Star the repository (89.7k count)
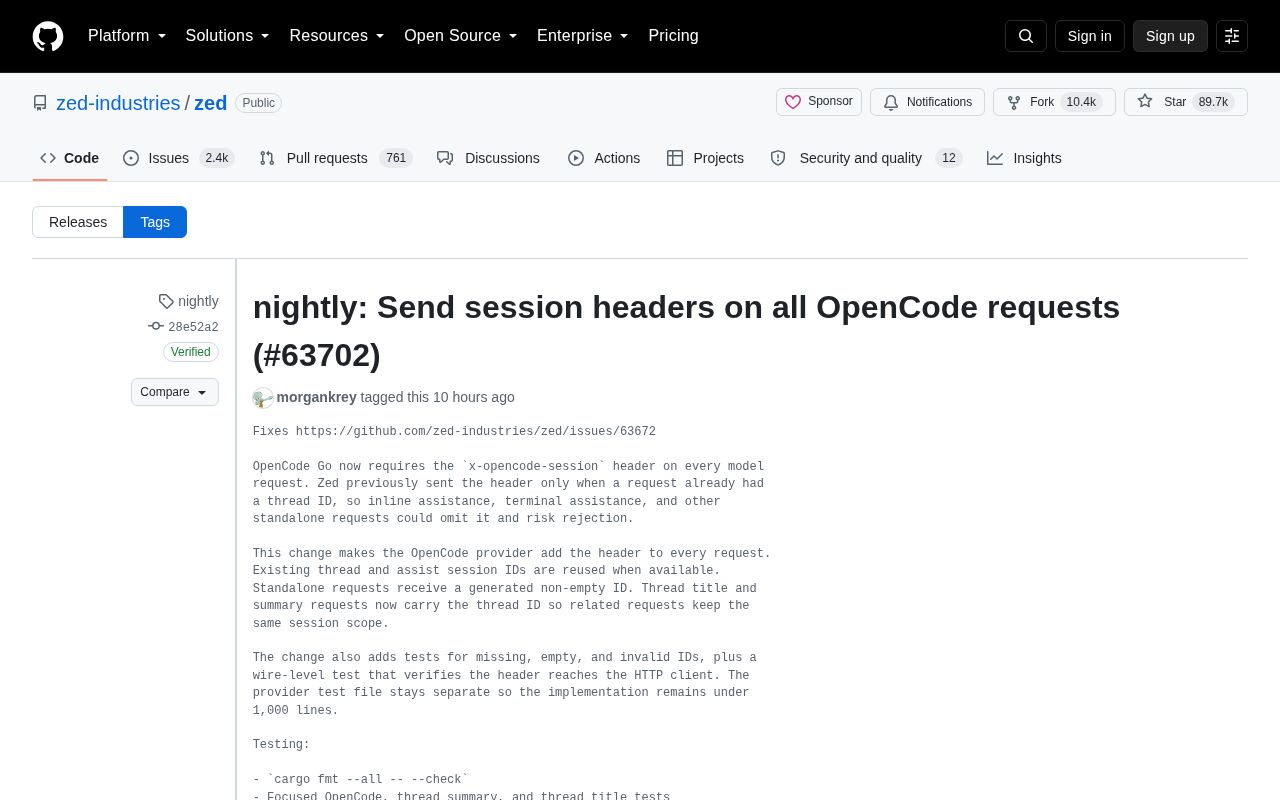1280x800 pixels. click(x=1186, y=102)
